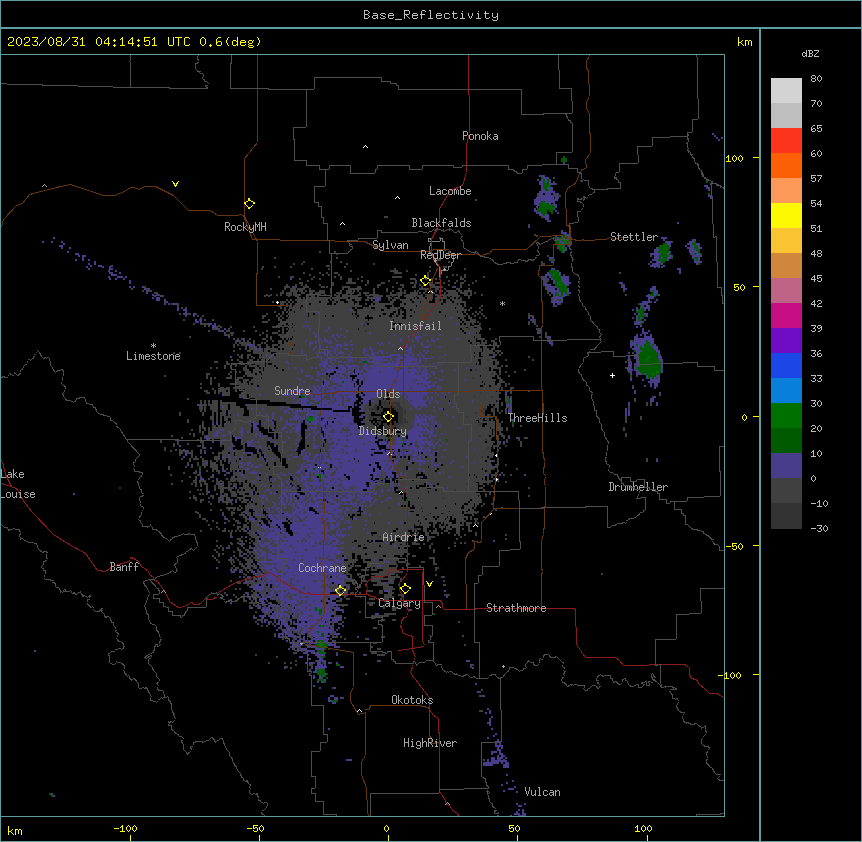This screenshot has height=842, width=862.
Task: Click the Airdrie city label
Action: (x=403, y=537)
